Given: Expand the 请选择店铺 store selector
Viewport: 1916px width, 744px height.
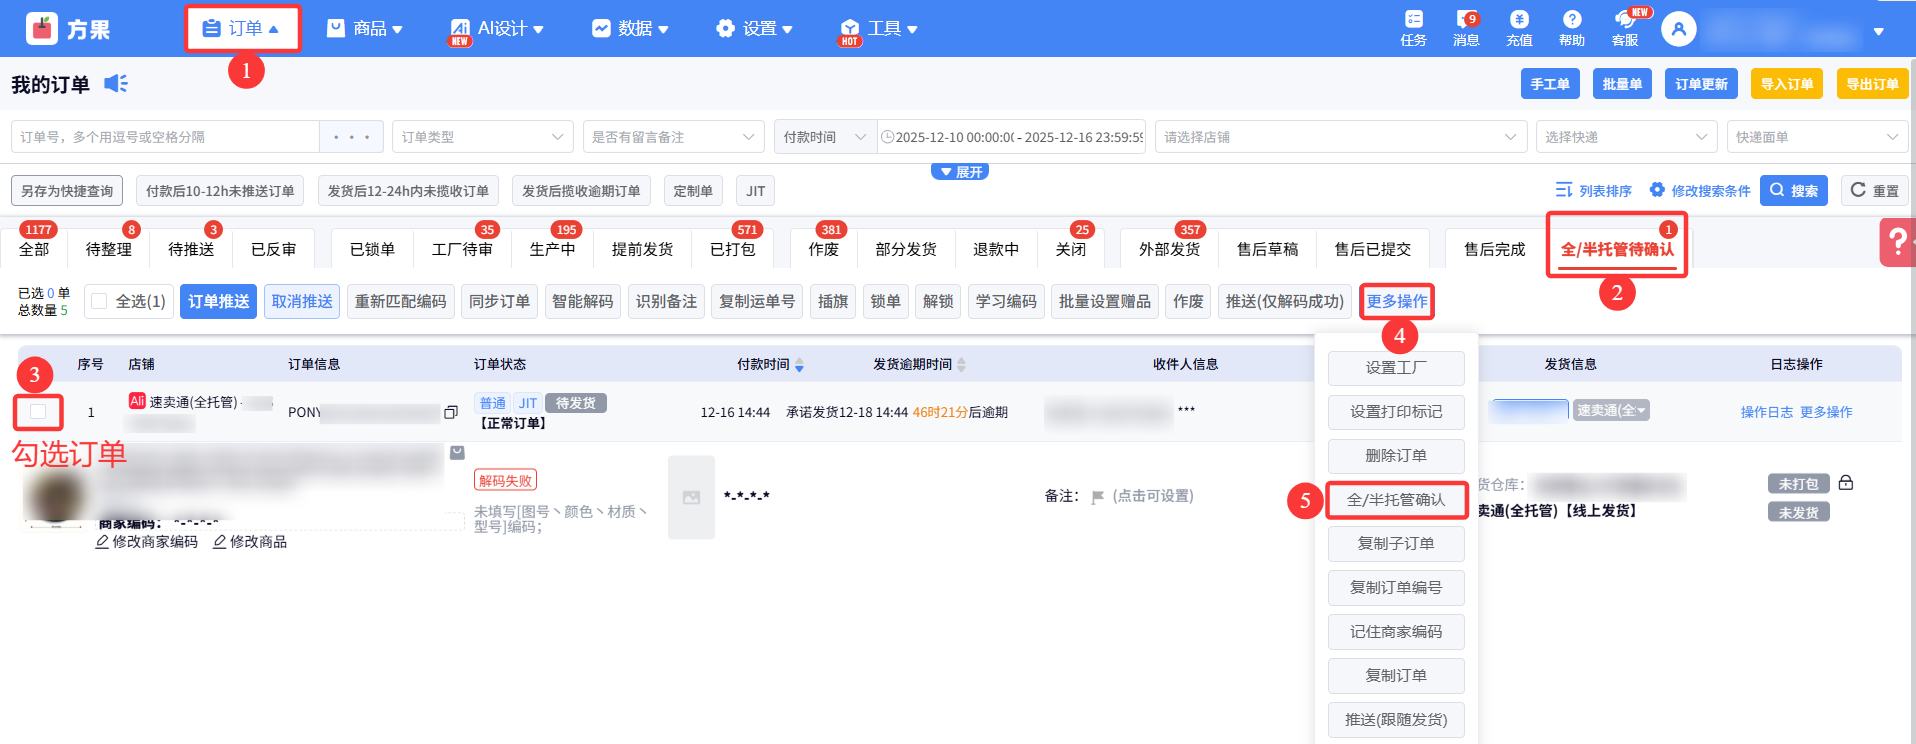Looking at the screenshot, I should pos(1340,137).
